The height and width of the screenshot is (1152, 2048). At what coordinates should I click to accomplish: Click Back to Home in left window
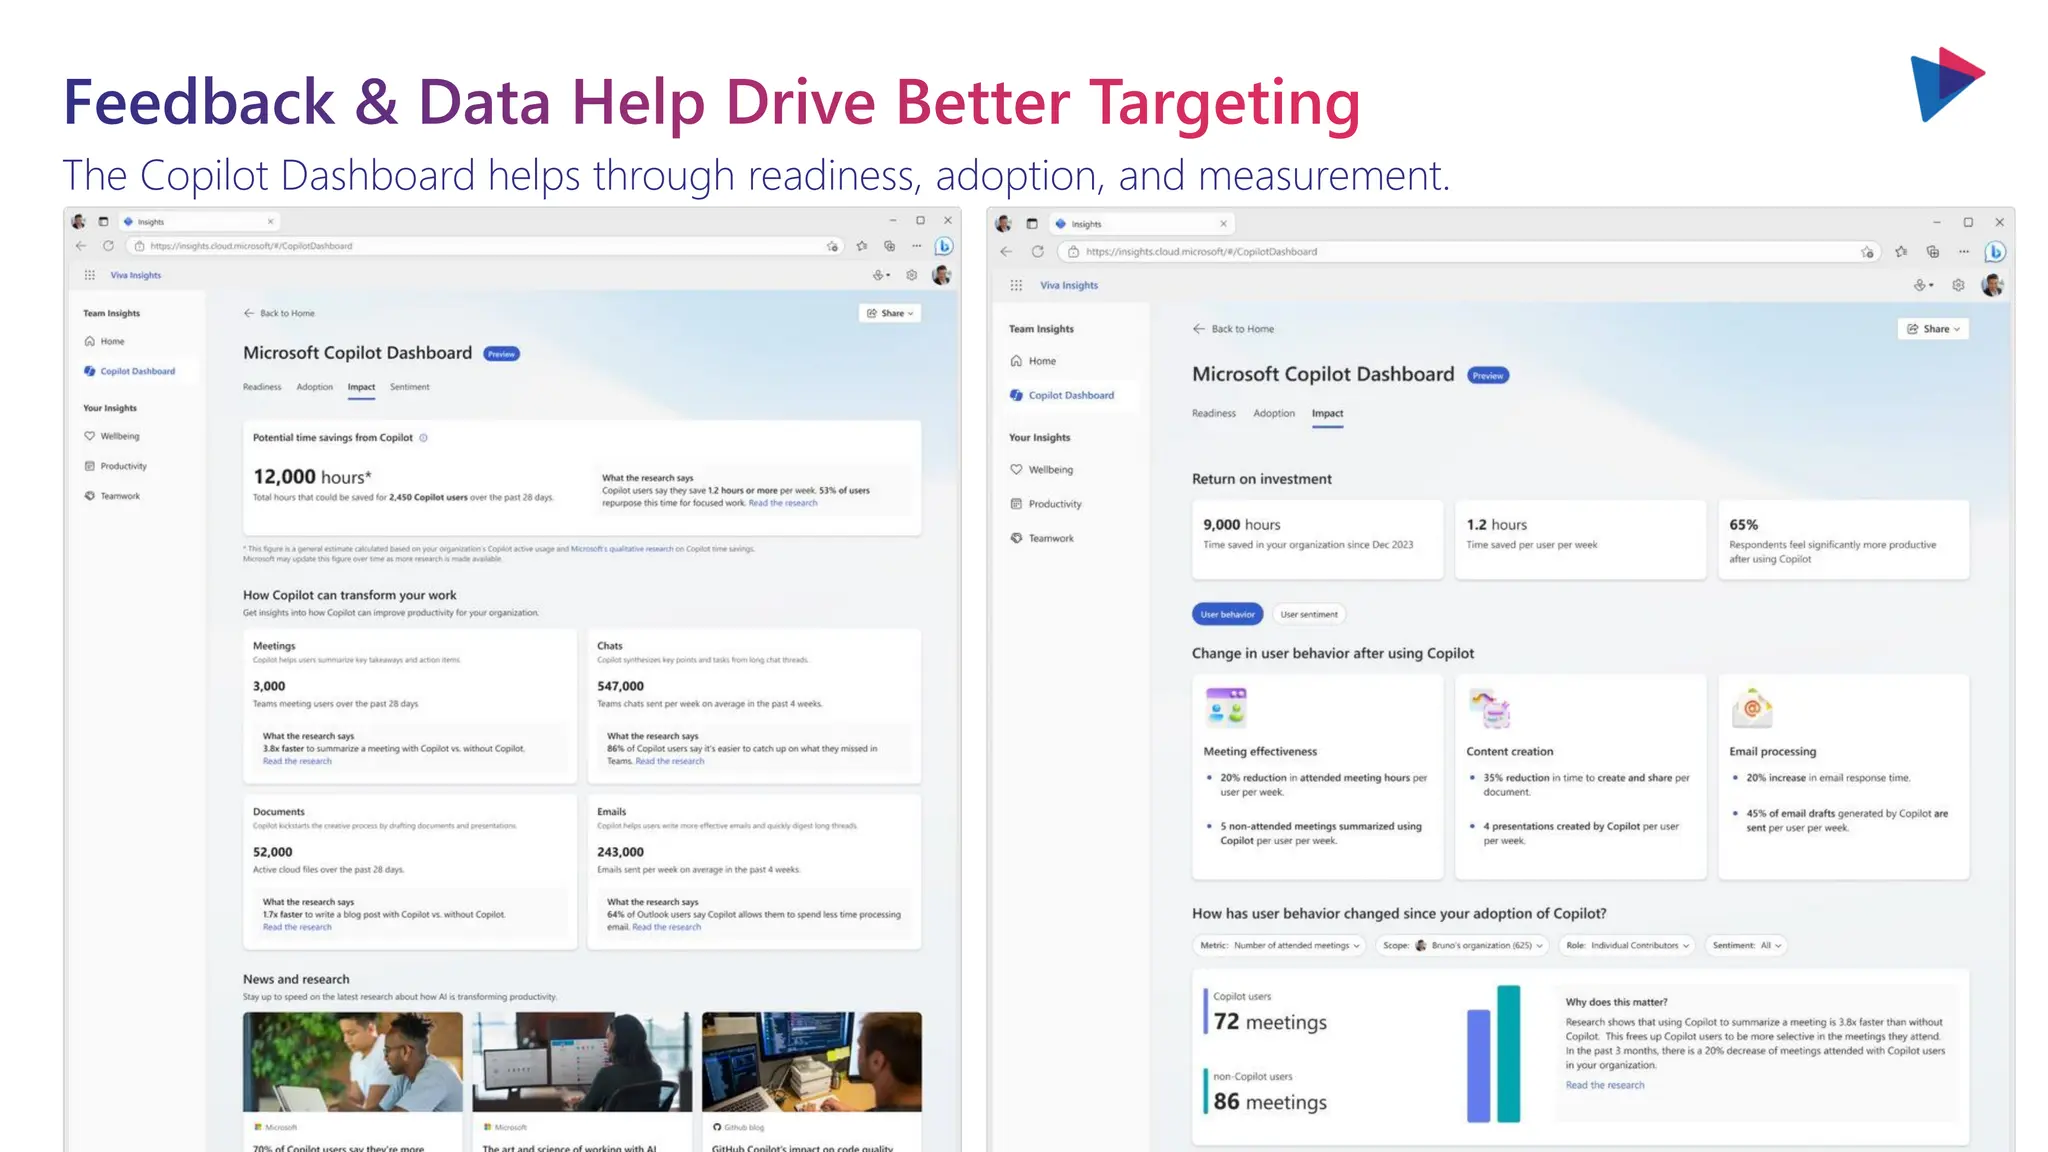pyautogui.click(x=279, y=313)
